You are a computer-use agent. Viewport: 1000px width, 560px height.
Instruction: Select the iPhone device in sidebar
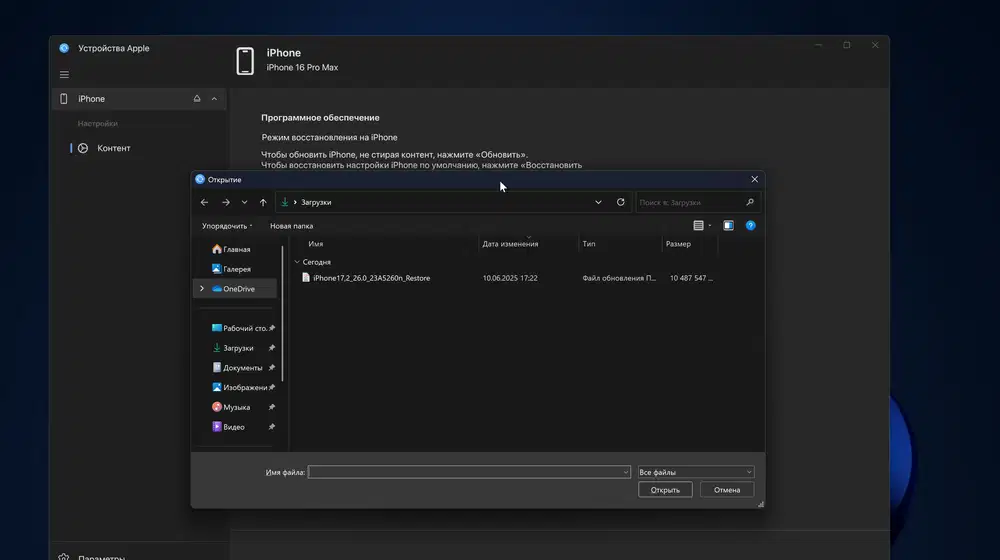click(139, 99)
